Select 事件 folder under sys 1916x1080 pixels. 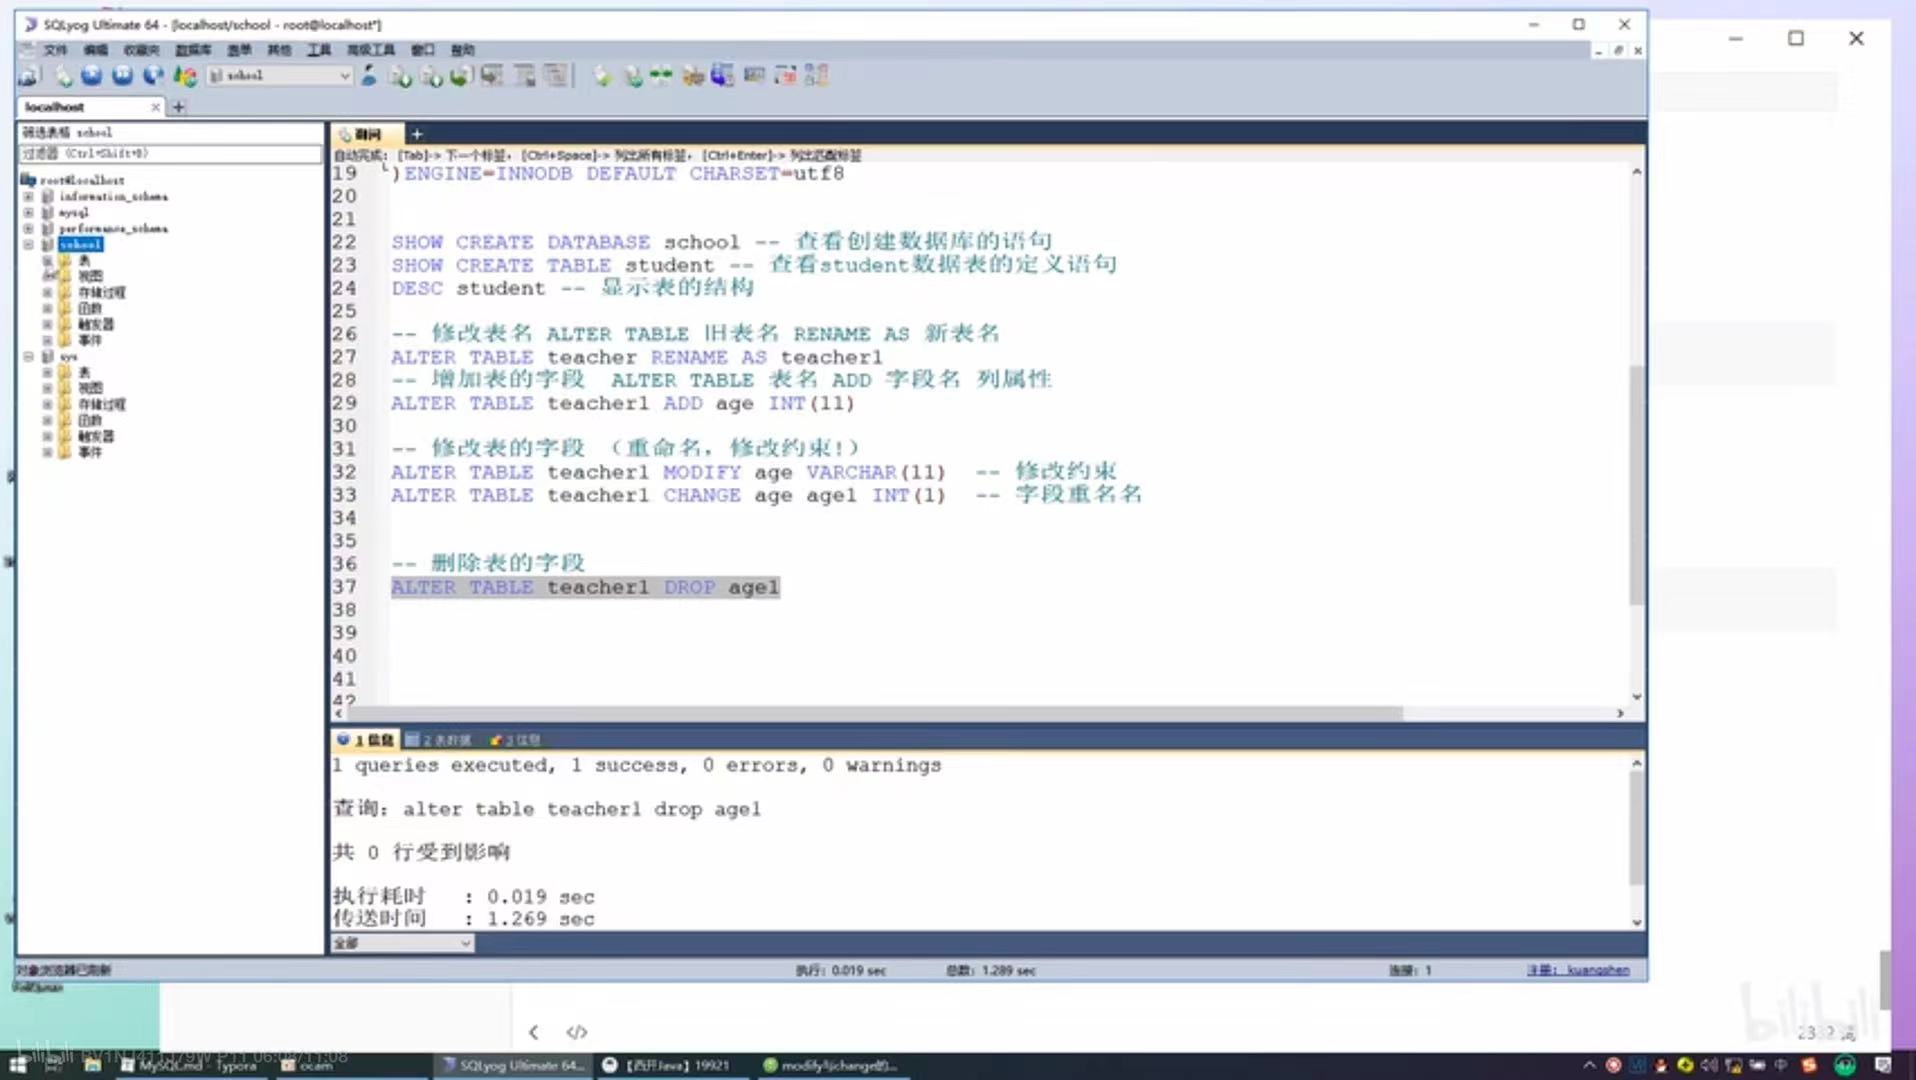[x=90, y=453]
